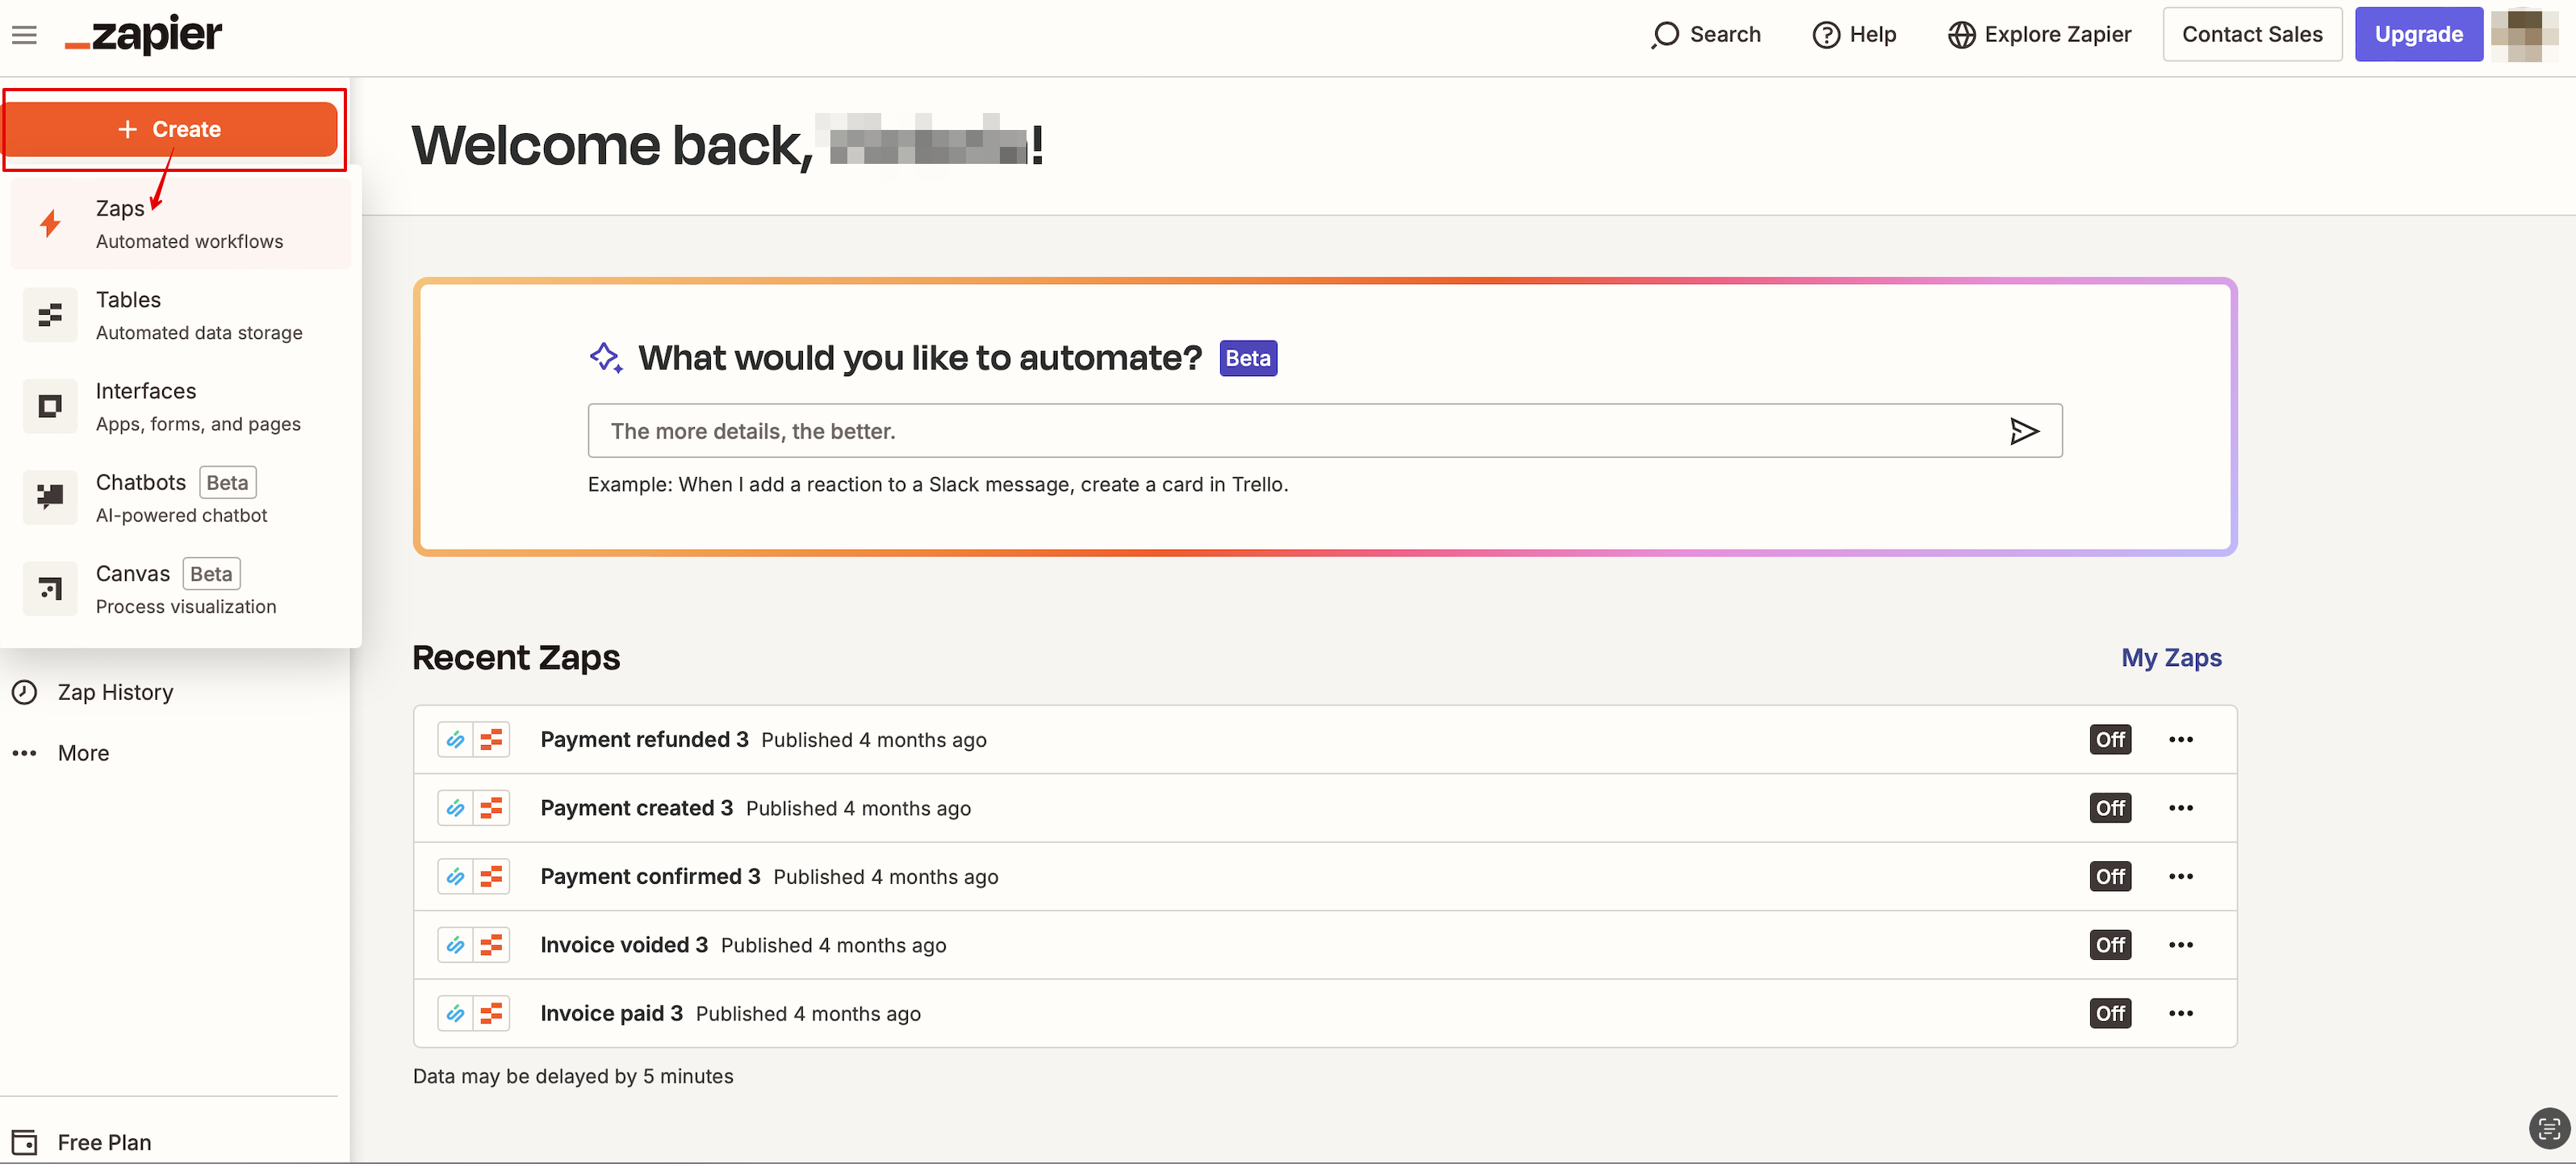Screen dimensions: 2576x1164
Task: Click the Free Plan wallet icon
Action: coord(24,1142)
